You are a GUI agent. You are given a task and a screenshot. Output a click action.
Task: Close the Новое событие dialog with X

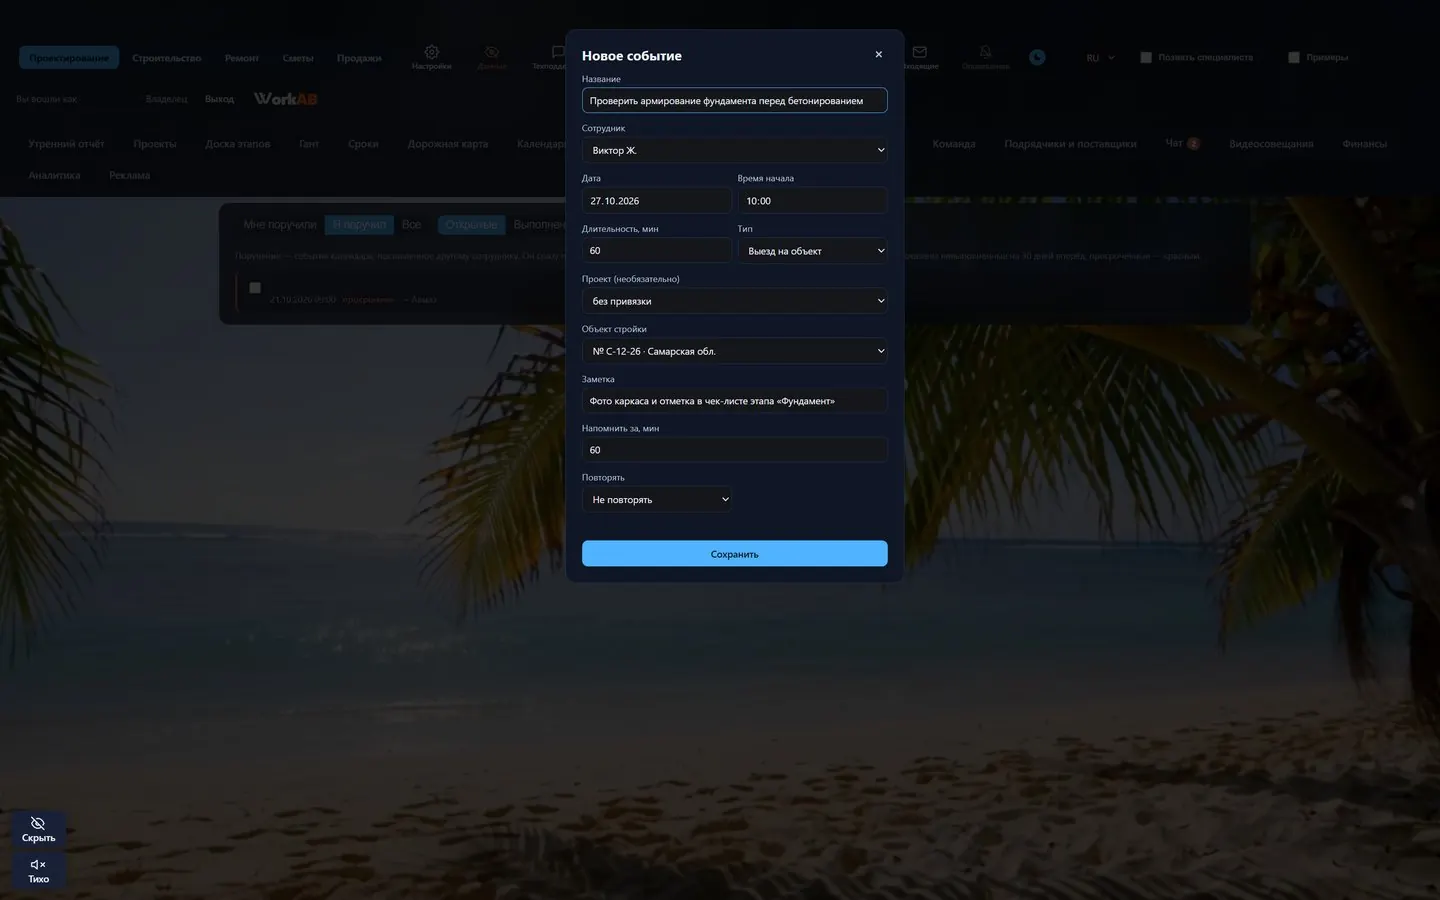(x=879, y=55)
